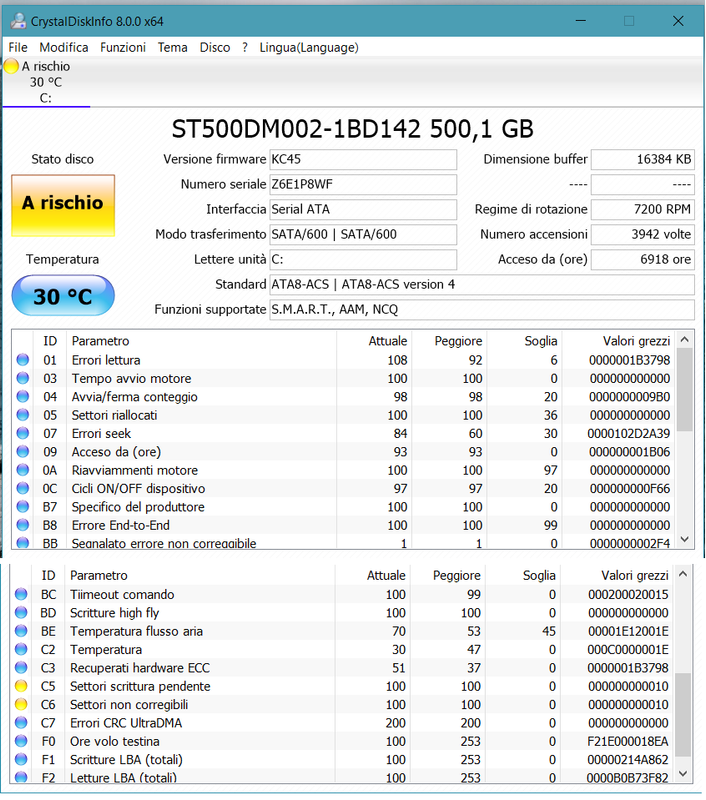Screen dimensions: 706x800
Task: Click raw value F21E000018EA
Action: (x=627, y=741)
